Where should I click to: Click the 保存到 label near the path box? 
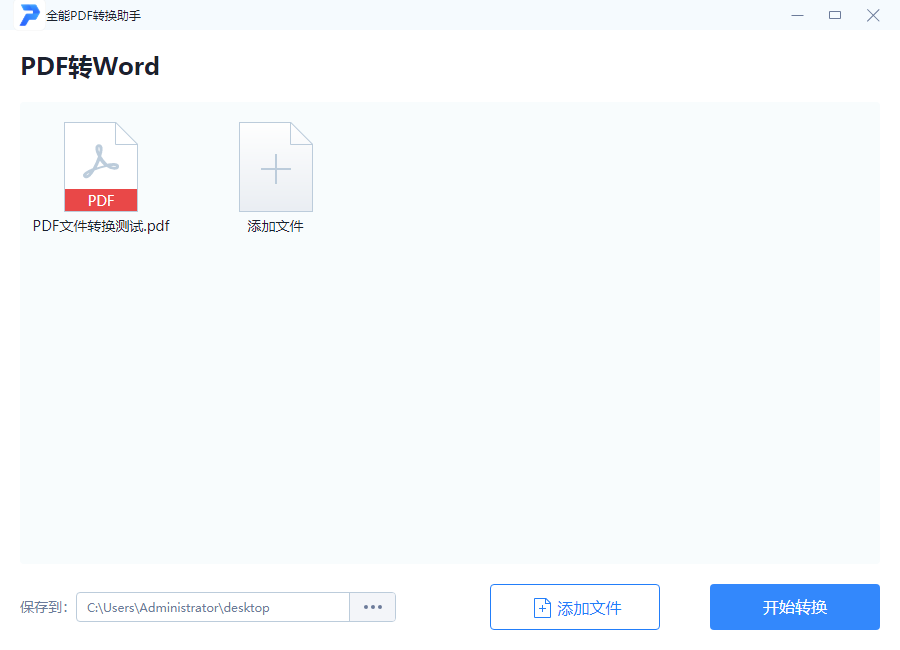coord(46,607)
